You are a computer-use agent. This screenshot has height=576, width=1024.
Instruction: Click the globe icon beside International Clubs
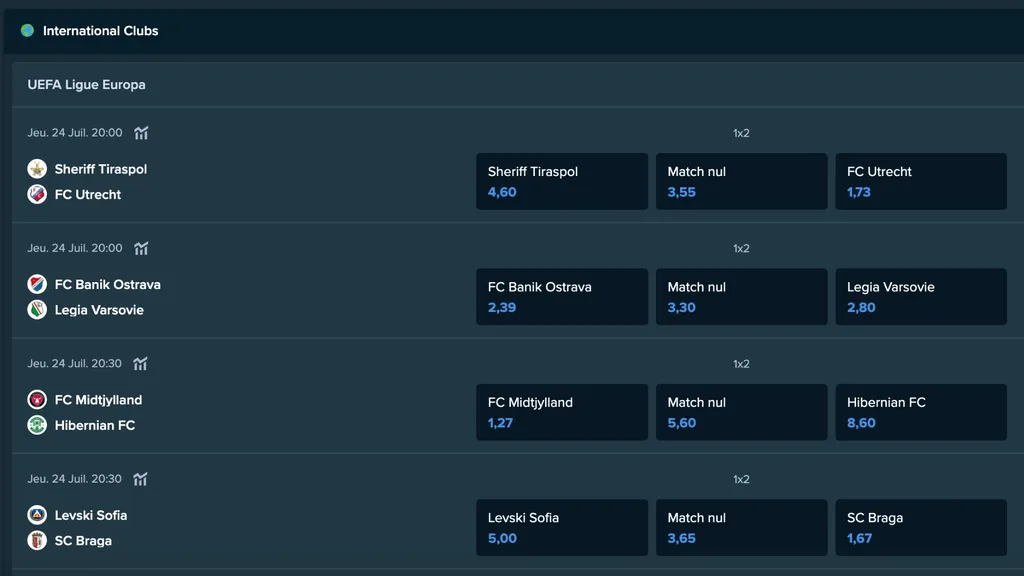[27, 31]
